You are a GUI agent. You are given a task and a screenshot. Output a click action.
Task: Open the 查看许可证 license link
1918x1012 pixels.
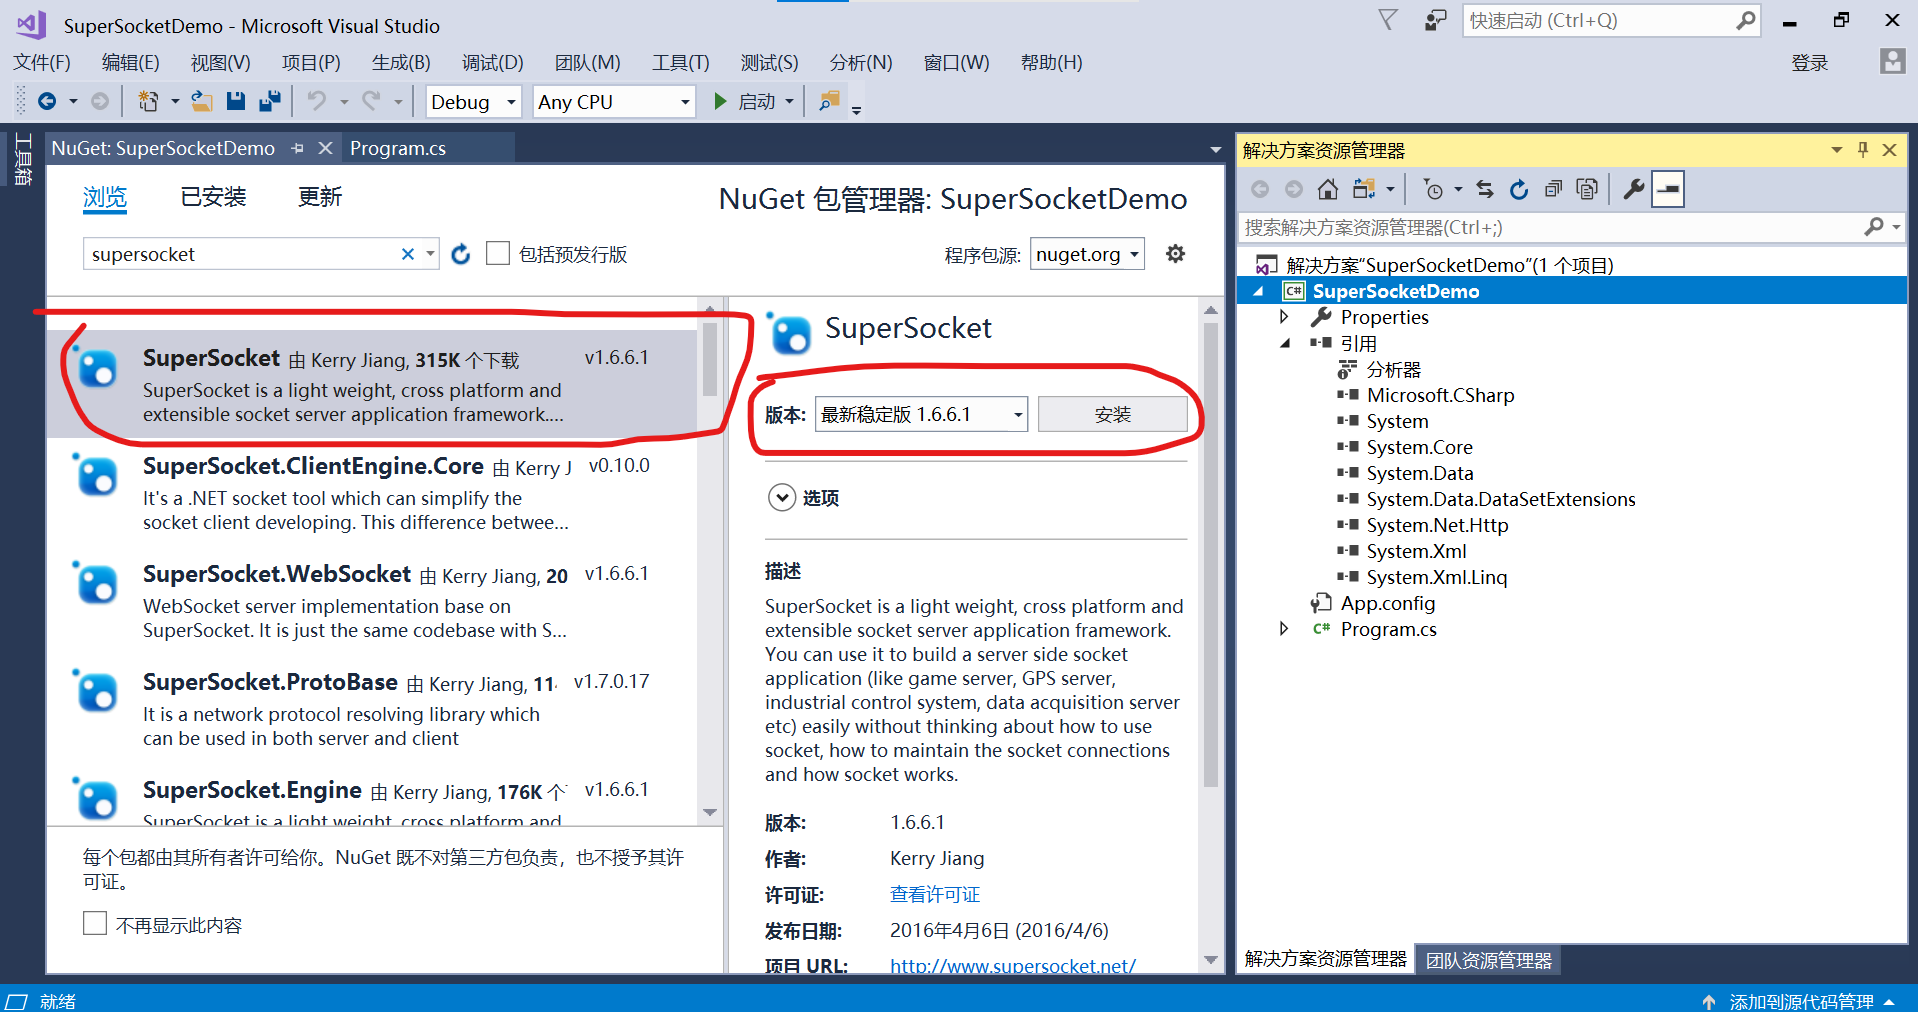pos(934,894)
